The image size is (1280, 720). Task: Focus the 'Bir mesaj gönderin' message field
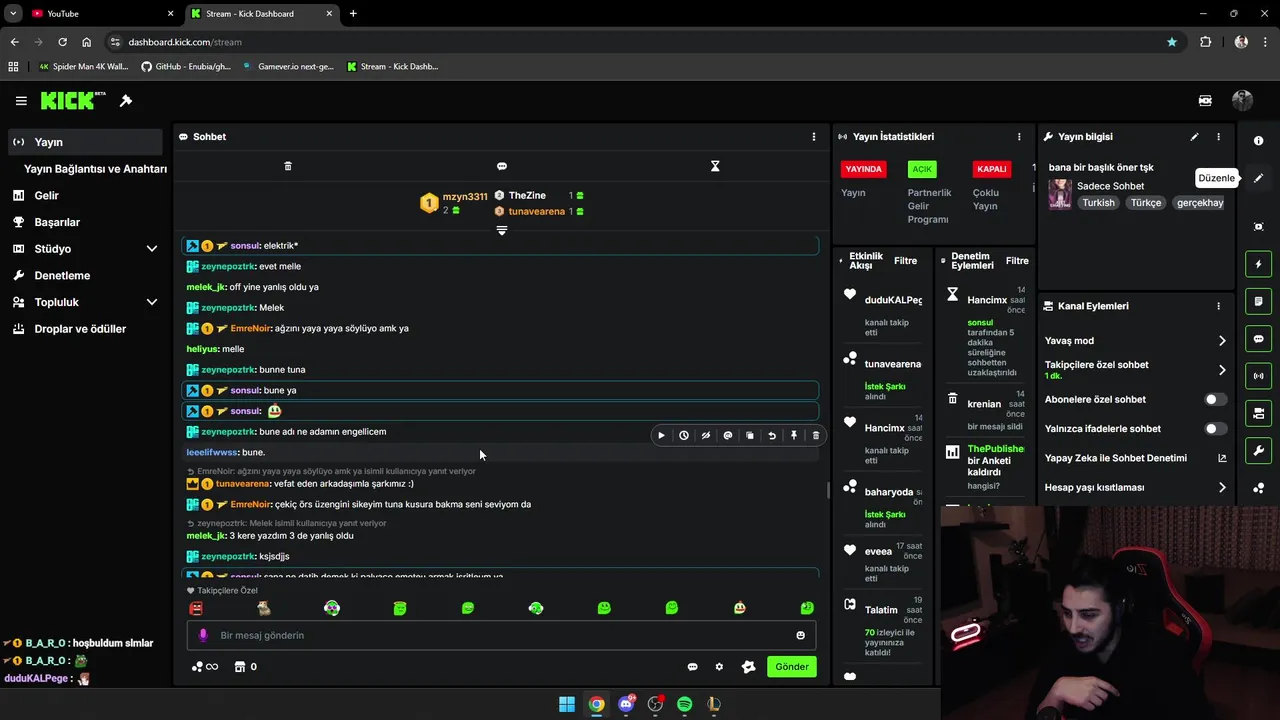pyautogui.click(x=501, y=635)
